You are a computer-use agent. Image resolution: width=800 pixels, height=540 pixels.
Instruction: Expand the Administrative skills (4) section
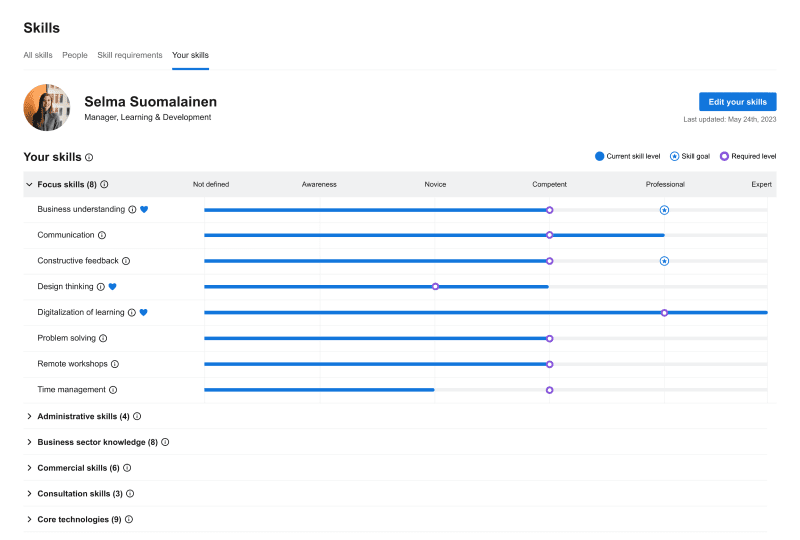tap(29, 416)
